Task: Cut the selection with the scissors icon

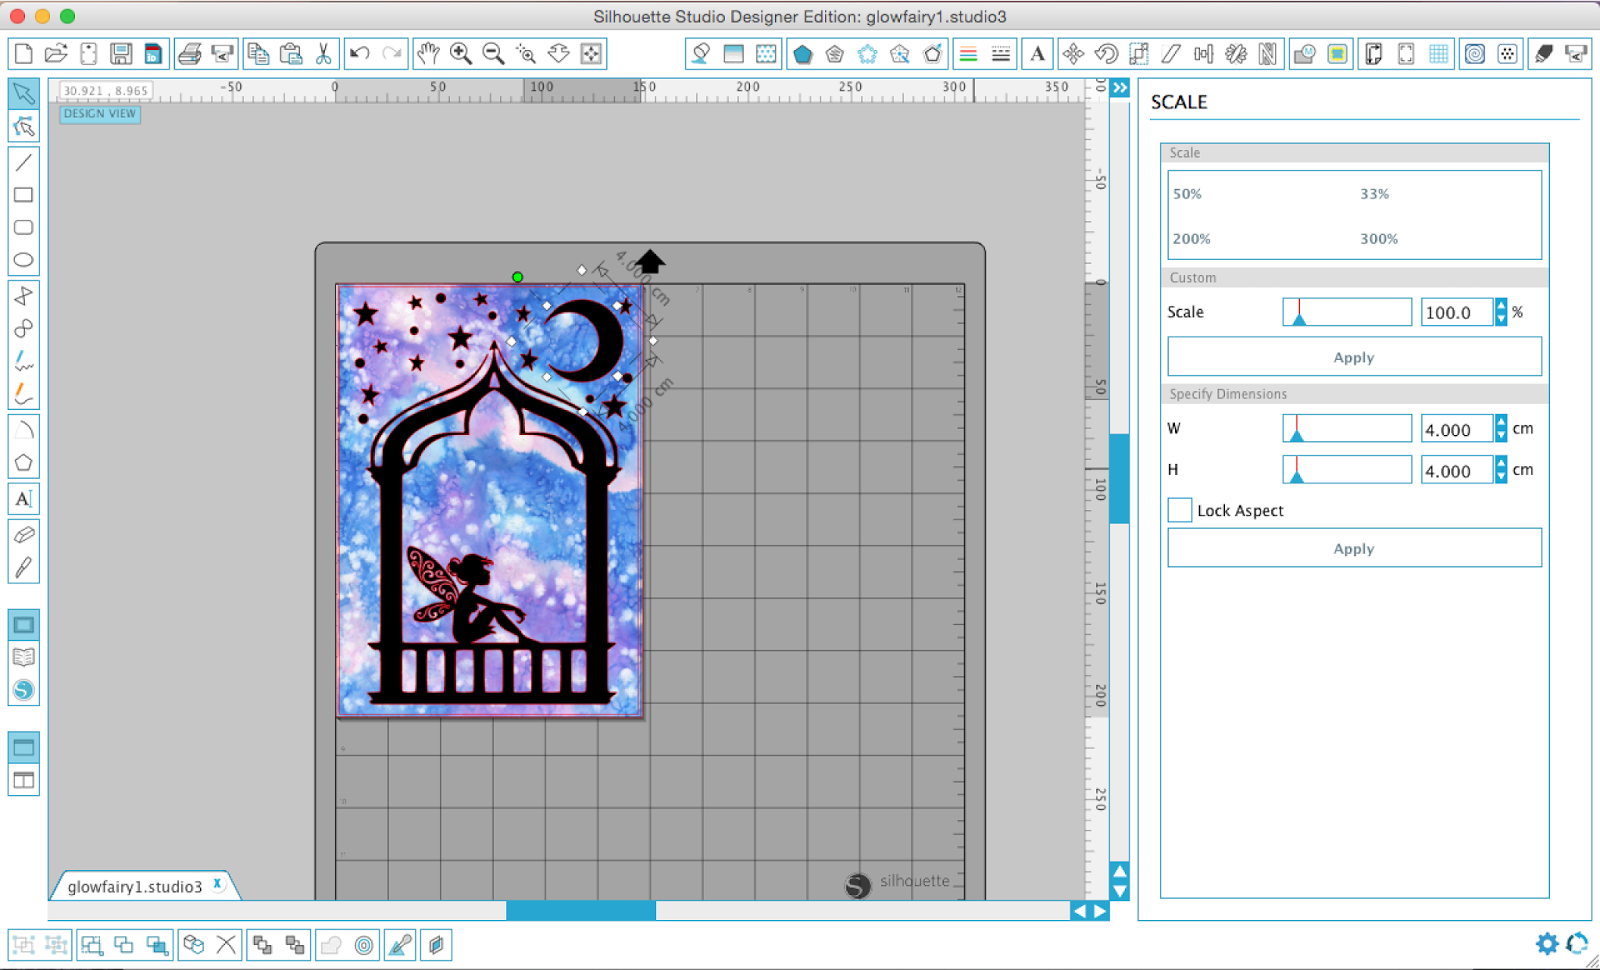Action: [323, 54]
